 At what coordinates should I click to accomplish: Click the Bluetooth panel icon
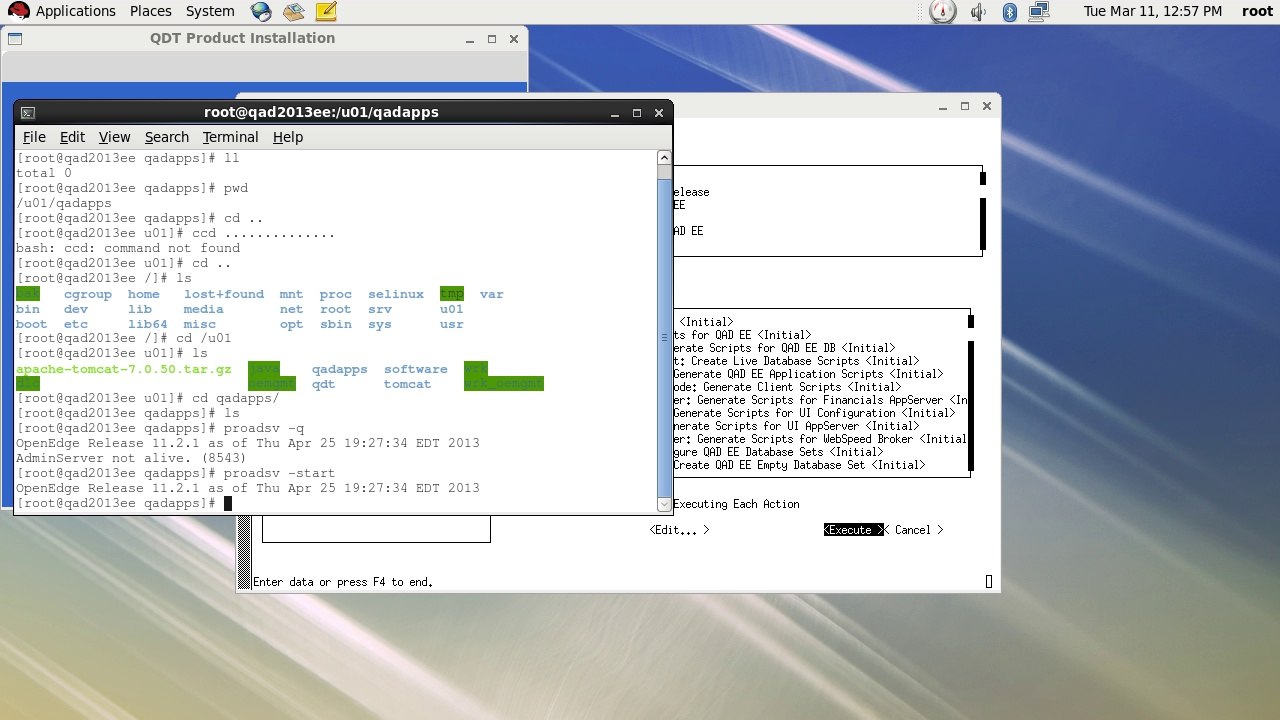coord(1010,12)
